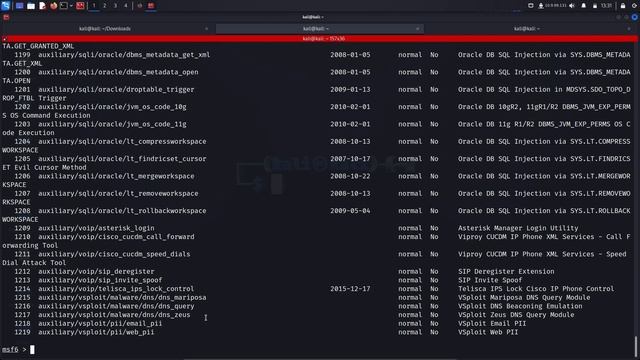Click module auxiliary/voip/asterisk_login
This screenshot has height=360, width=640.
[x=96, y=228]
